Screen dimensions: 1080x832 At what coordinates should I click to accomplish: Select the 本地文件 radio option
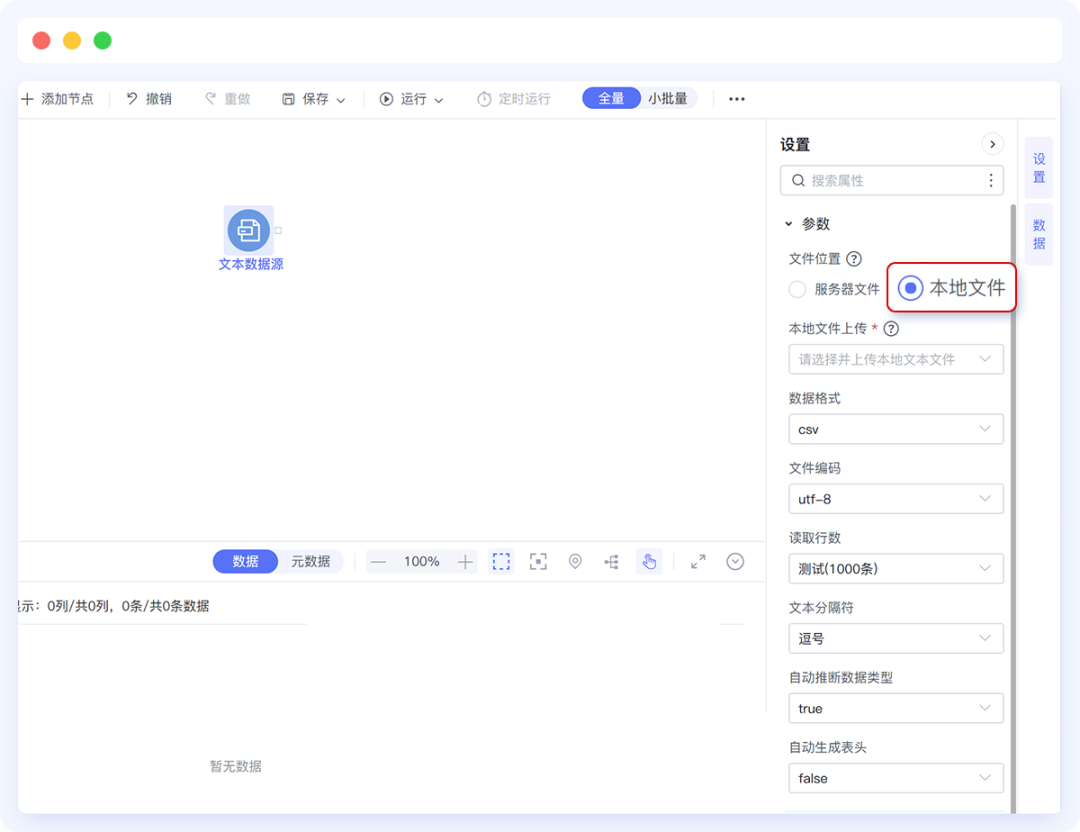(x=909, y=288)
